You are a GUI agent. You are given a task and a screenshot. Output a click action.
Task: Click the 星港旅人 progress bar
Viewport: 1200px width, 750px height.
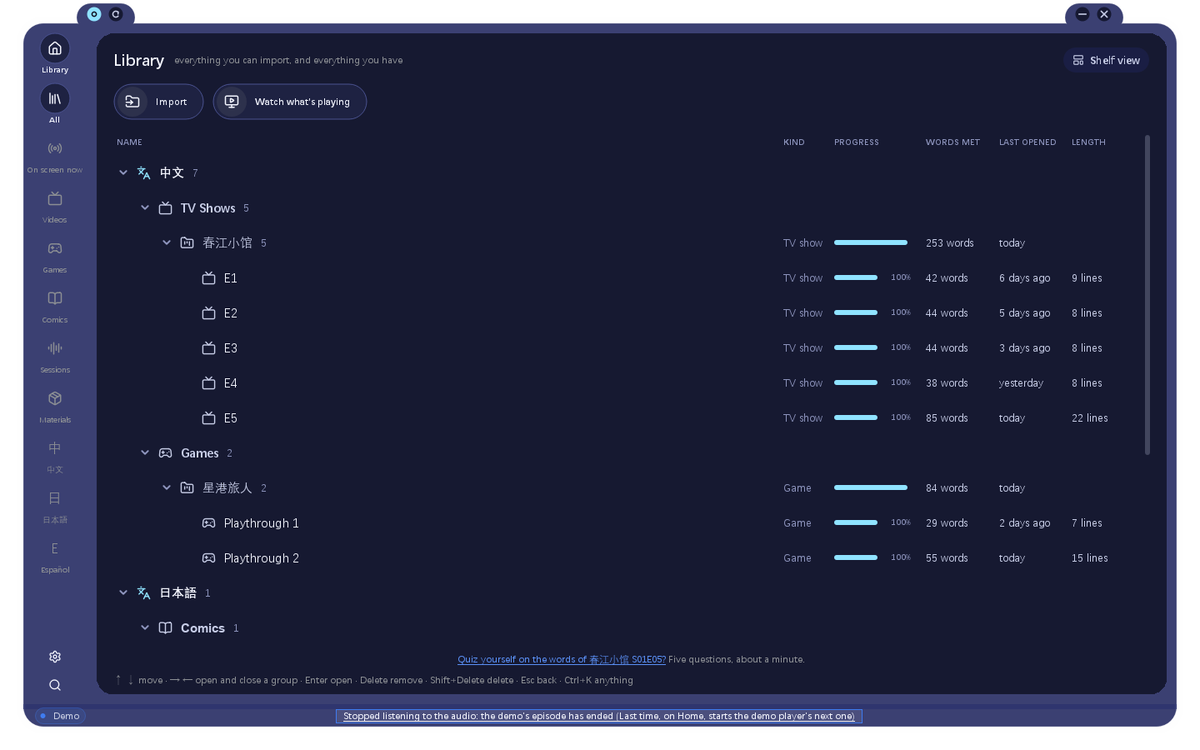[x=871, y=488]
